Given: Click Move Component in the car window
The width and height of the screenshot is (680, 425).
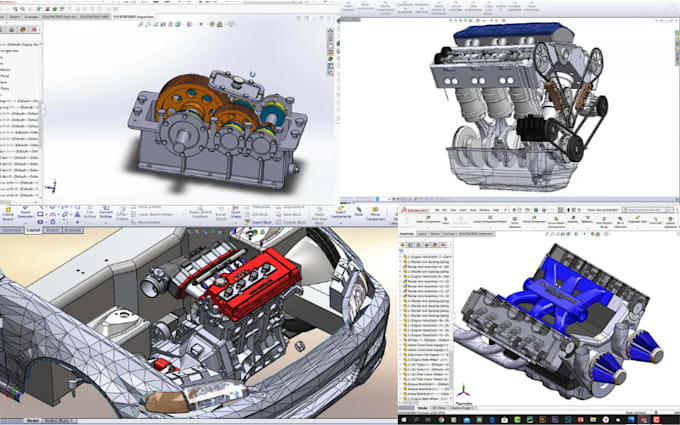Looking at the screenshot, I should [x=376, y=213].
